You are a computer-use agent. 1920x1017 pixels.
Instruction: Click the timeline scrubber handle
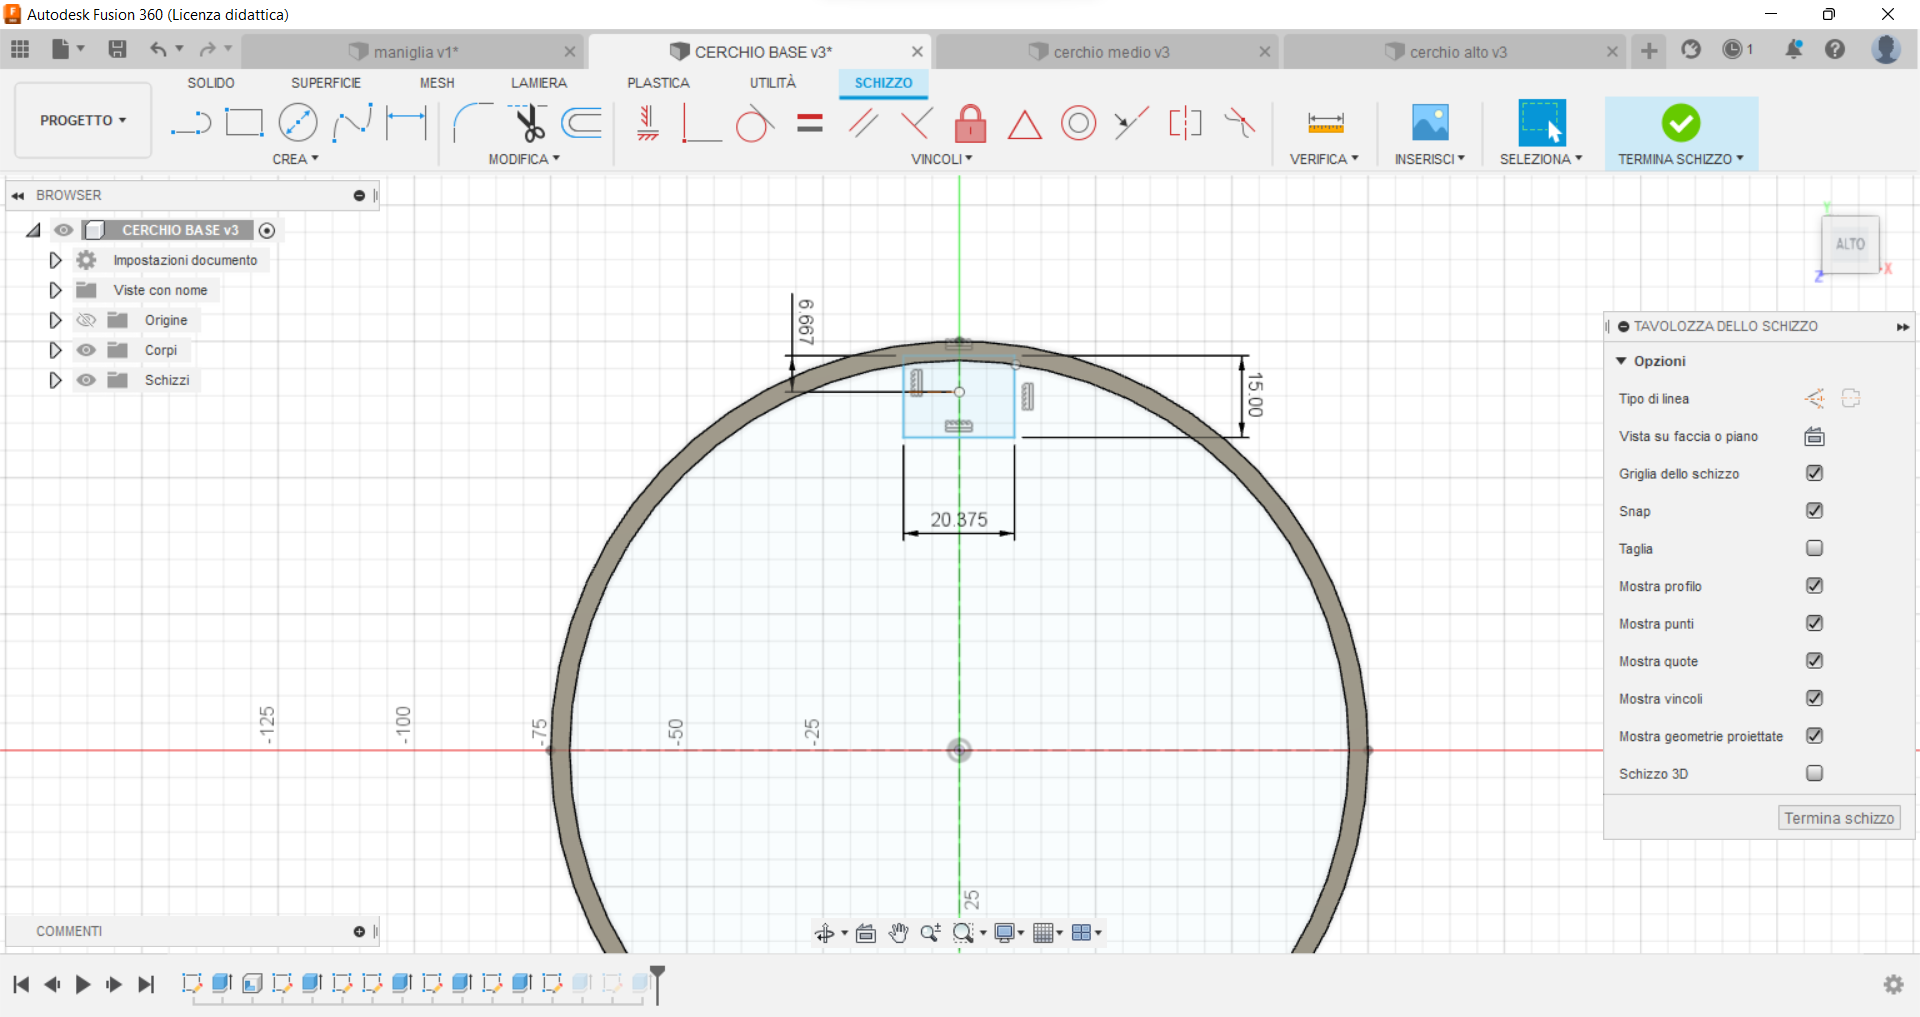(658, 972)
